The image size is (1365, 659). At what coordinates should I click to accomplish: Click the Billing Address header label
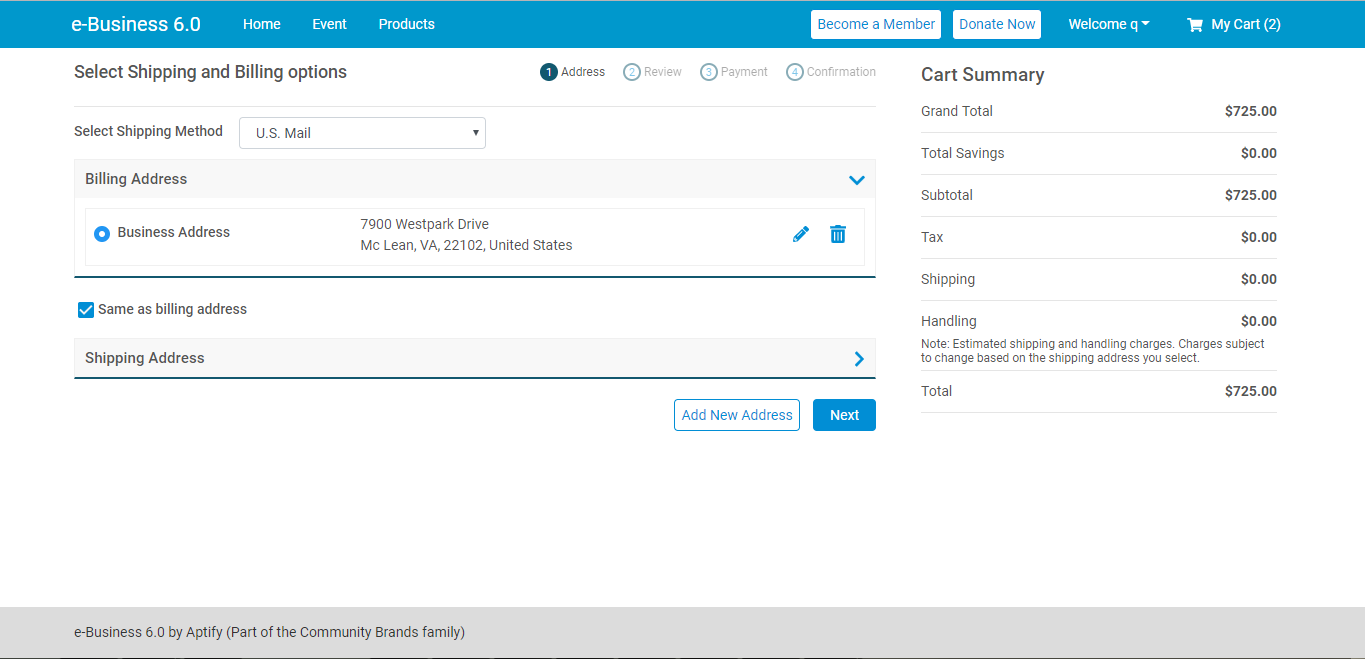[136, 179]
